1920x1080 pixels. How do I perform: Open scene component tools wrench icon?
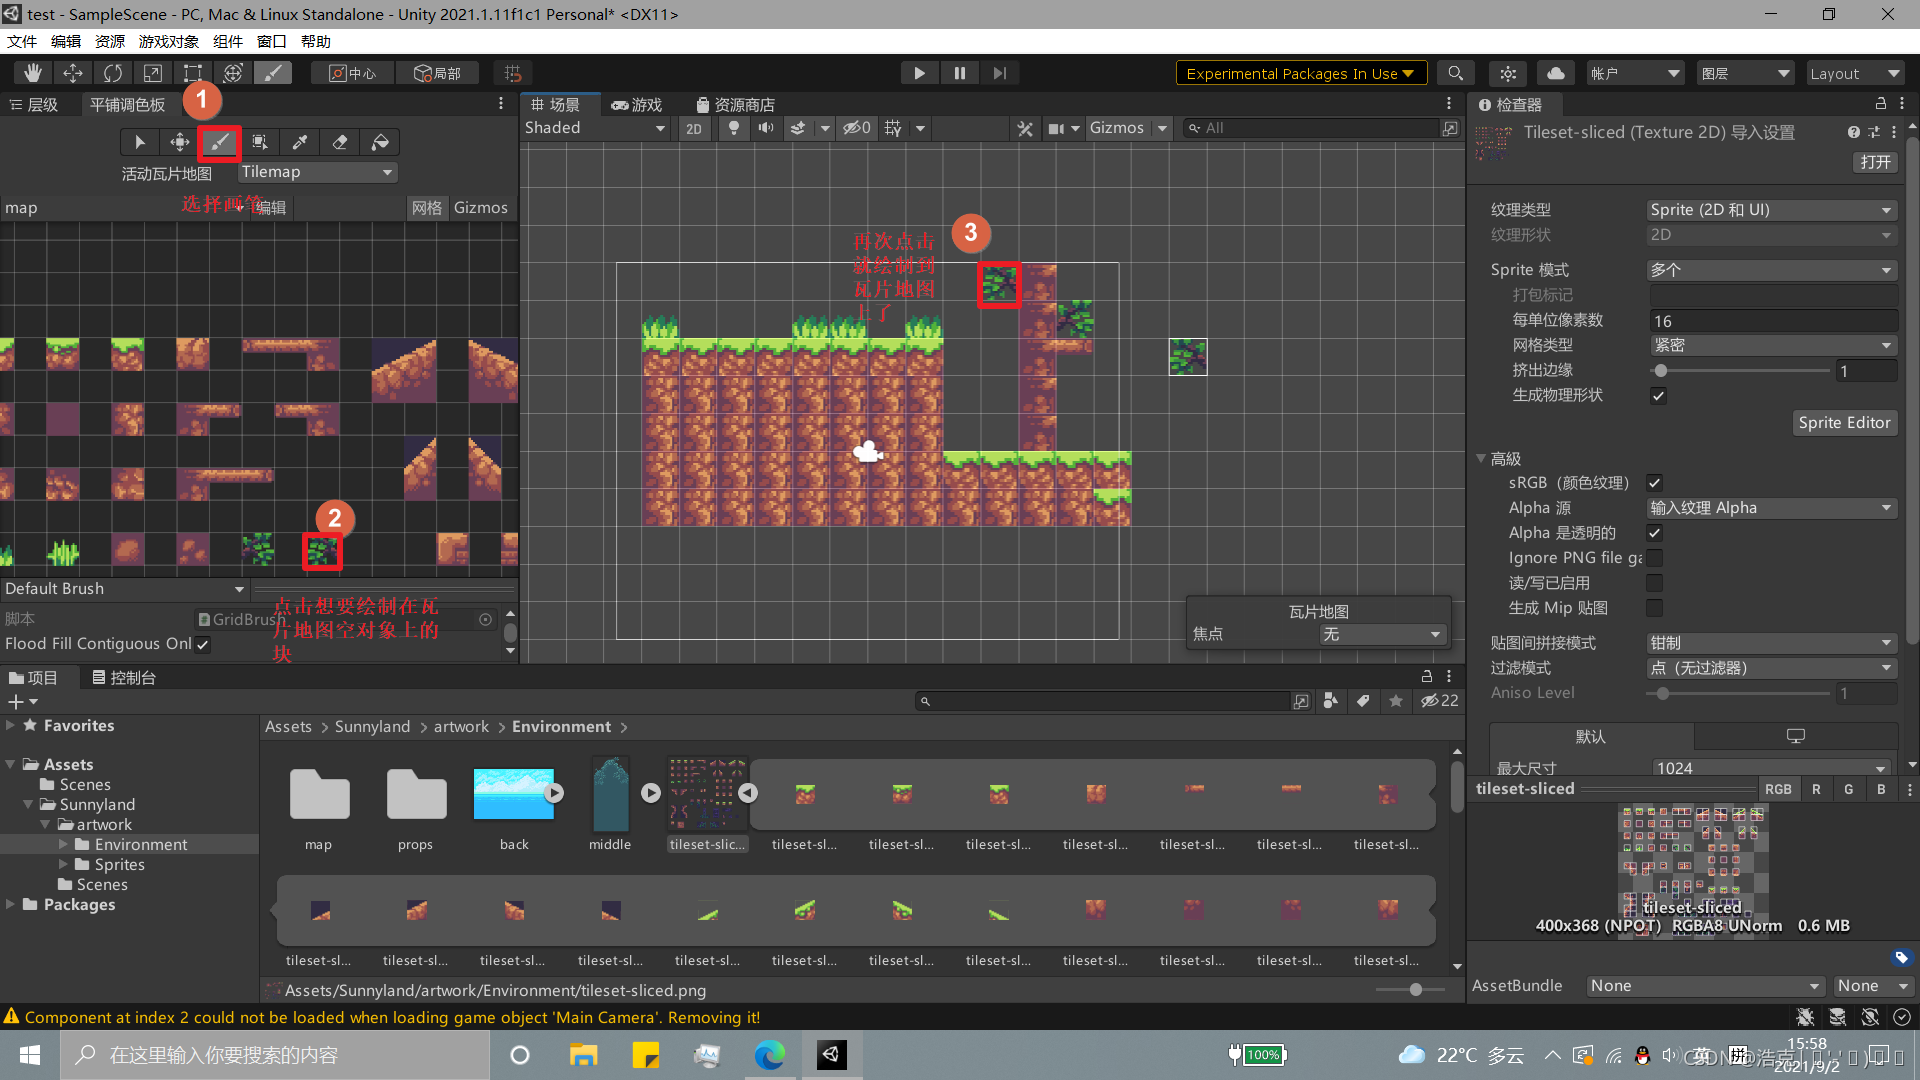pos(1025,128)
